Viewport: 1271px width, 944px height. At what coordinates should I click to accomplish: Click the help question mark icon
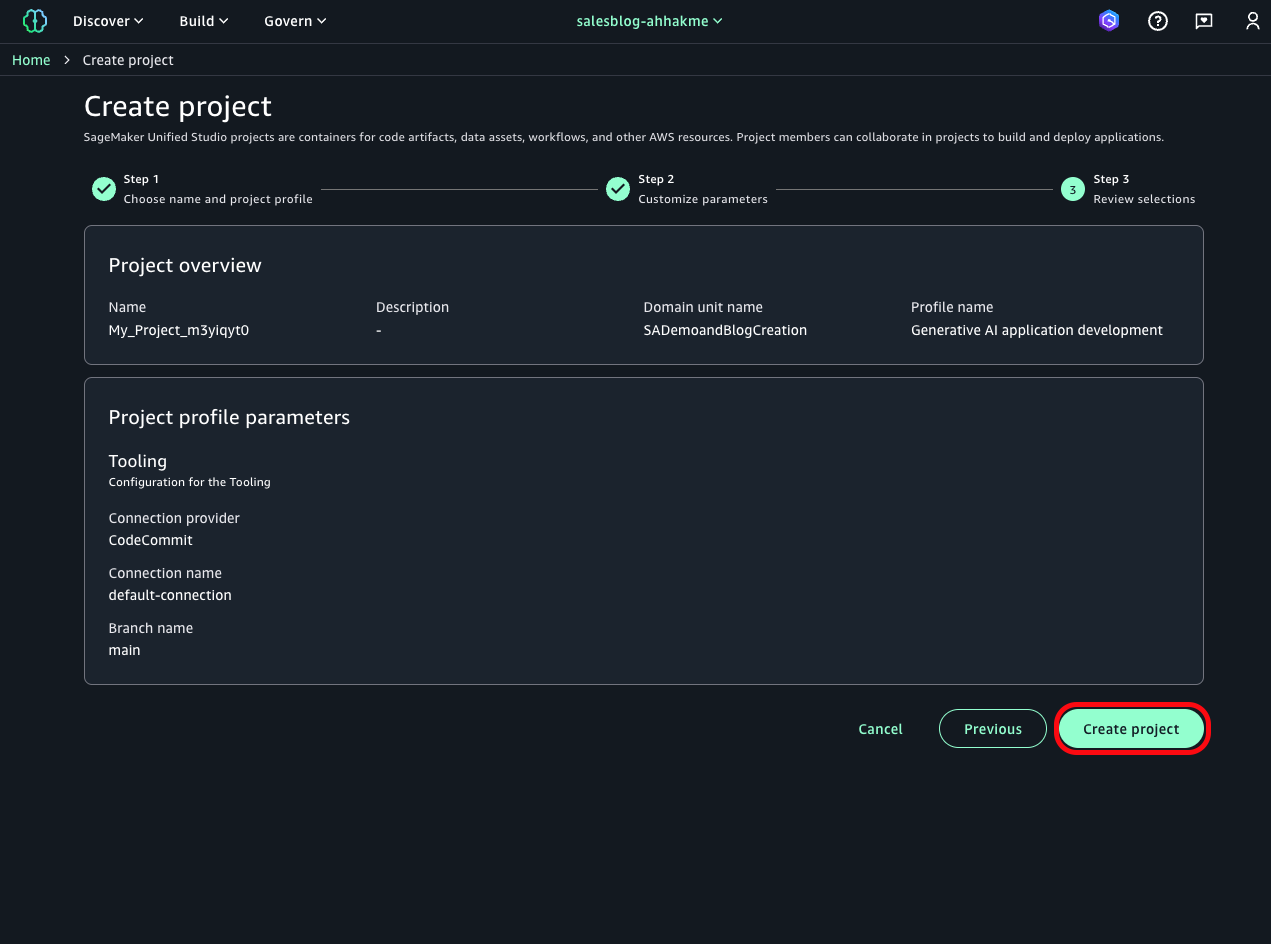[1158, 20]
